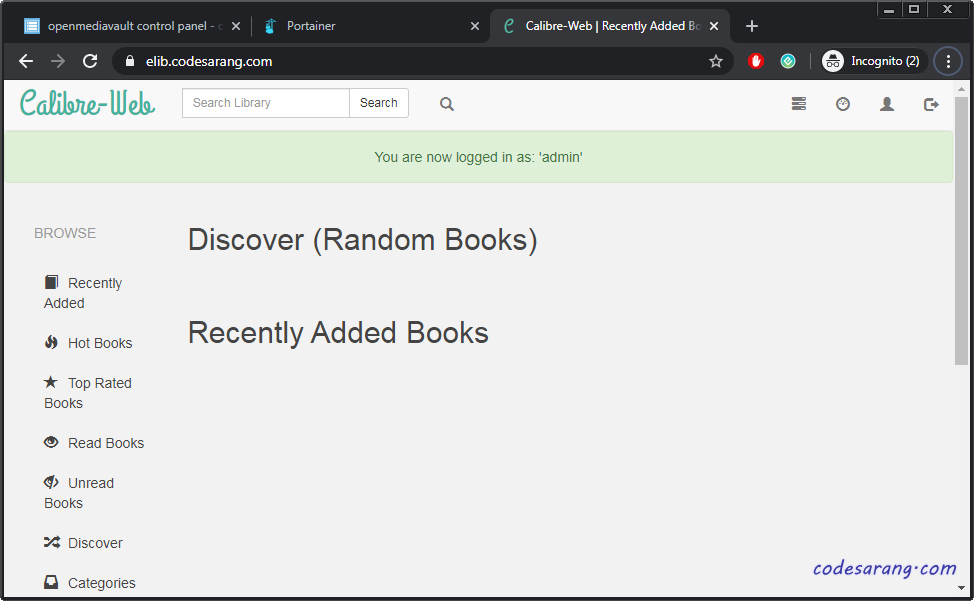Focus the Search Library input field

(266, 102)
